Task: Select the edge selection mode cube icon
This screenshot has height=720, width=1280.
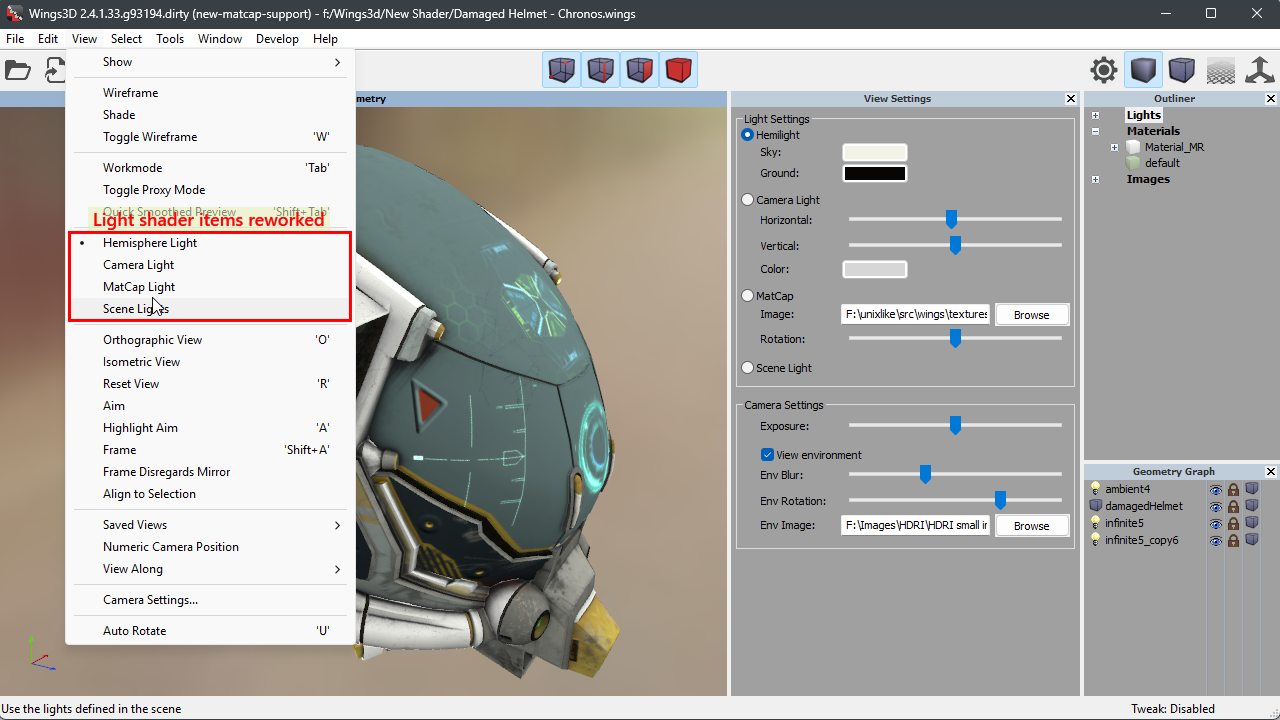Action: pyautogui.click(x=601, y=70)
